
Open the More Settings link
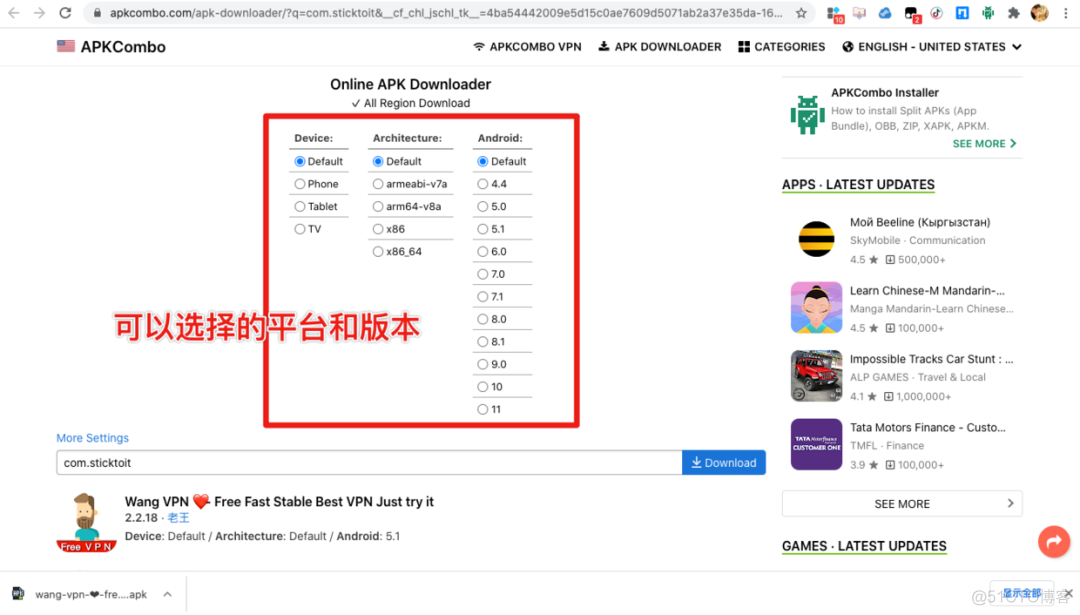pos(92,438)
